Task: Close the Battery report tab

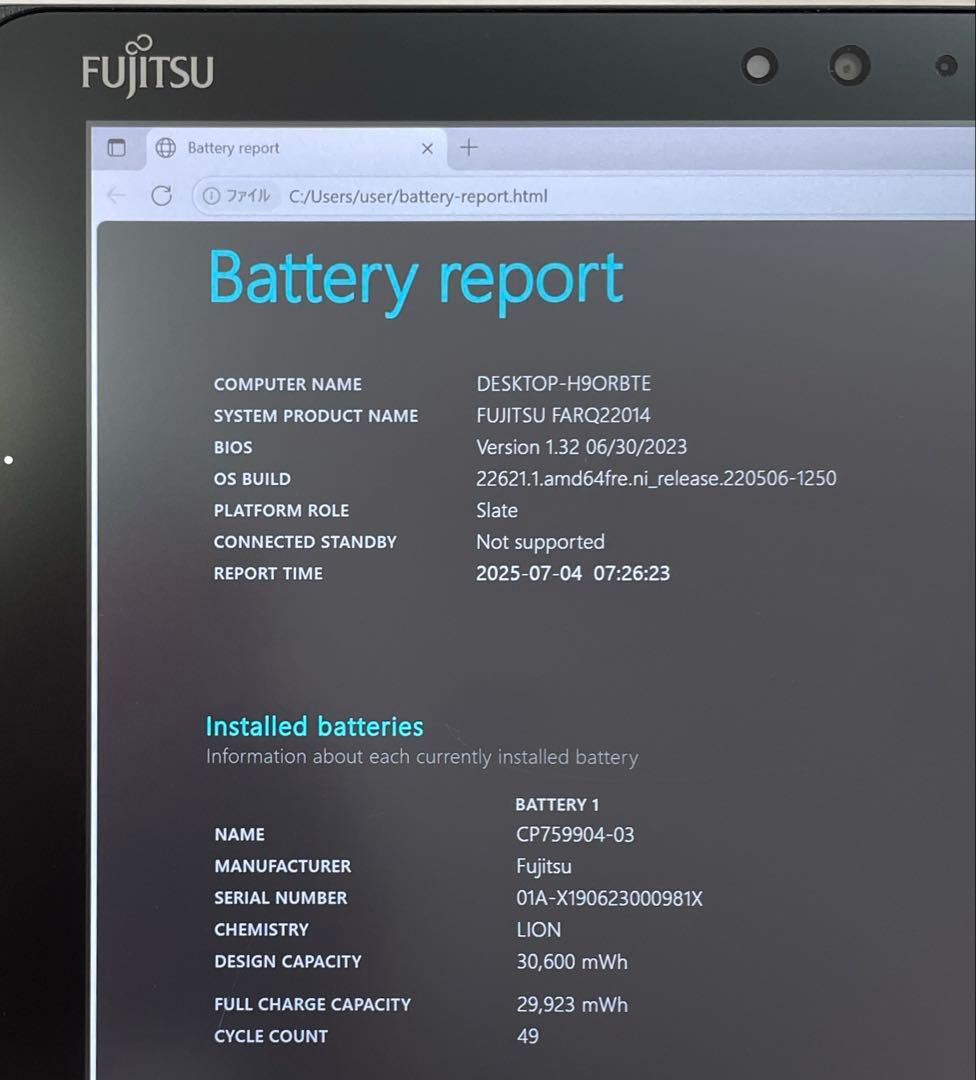Action: click(427, 149)
